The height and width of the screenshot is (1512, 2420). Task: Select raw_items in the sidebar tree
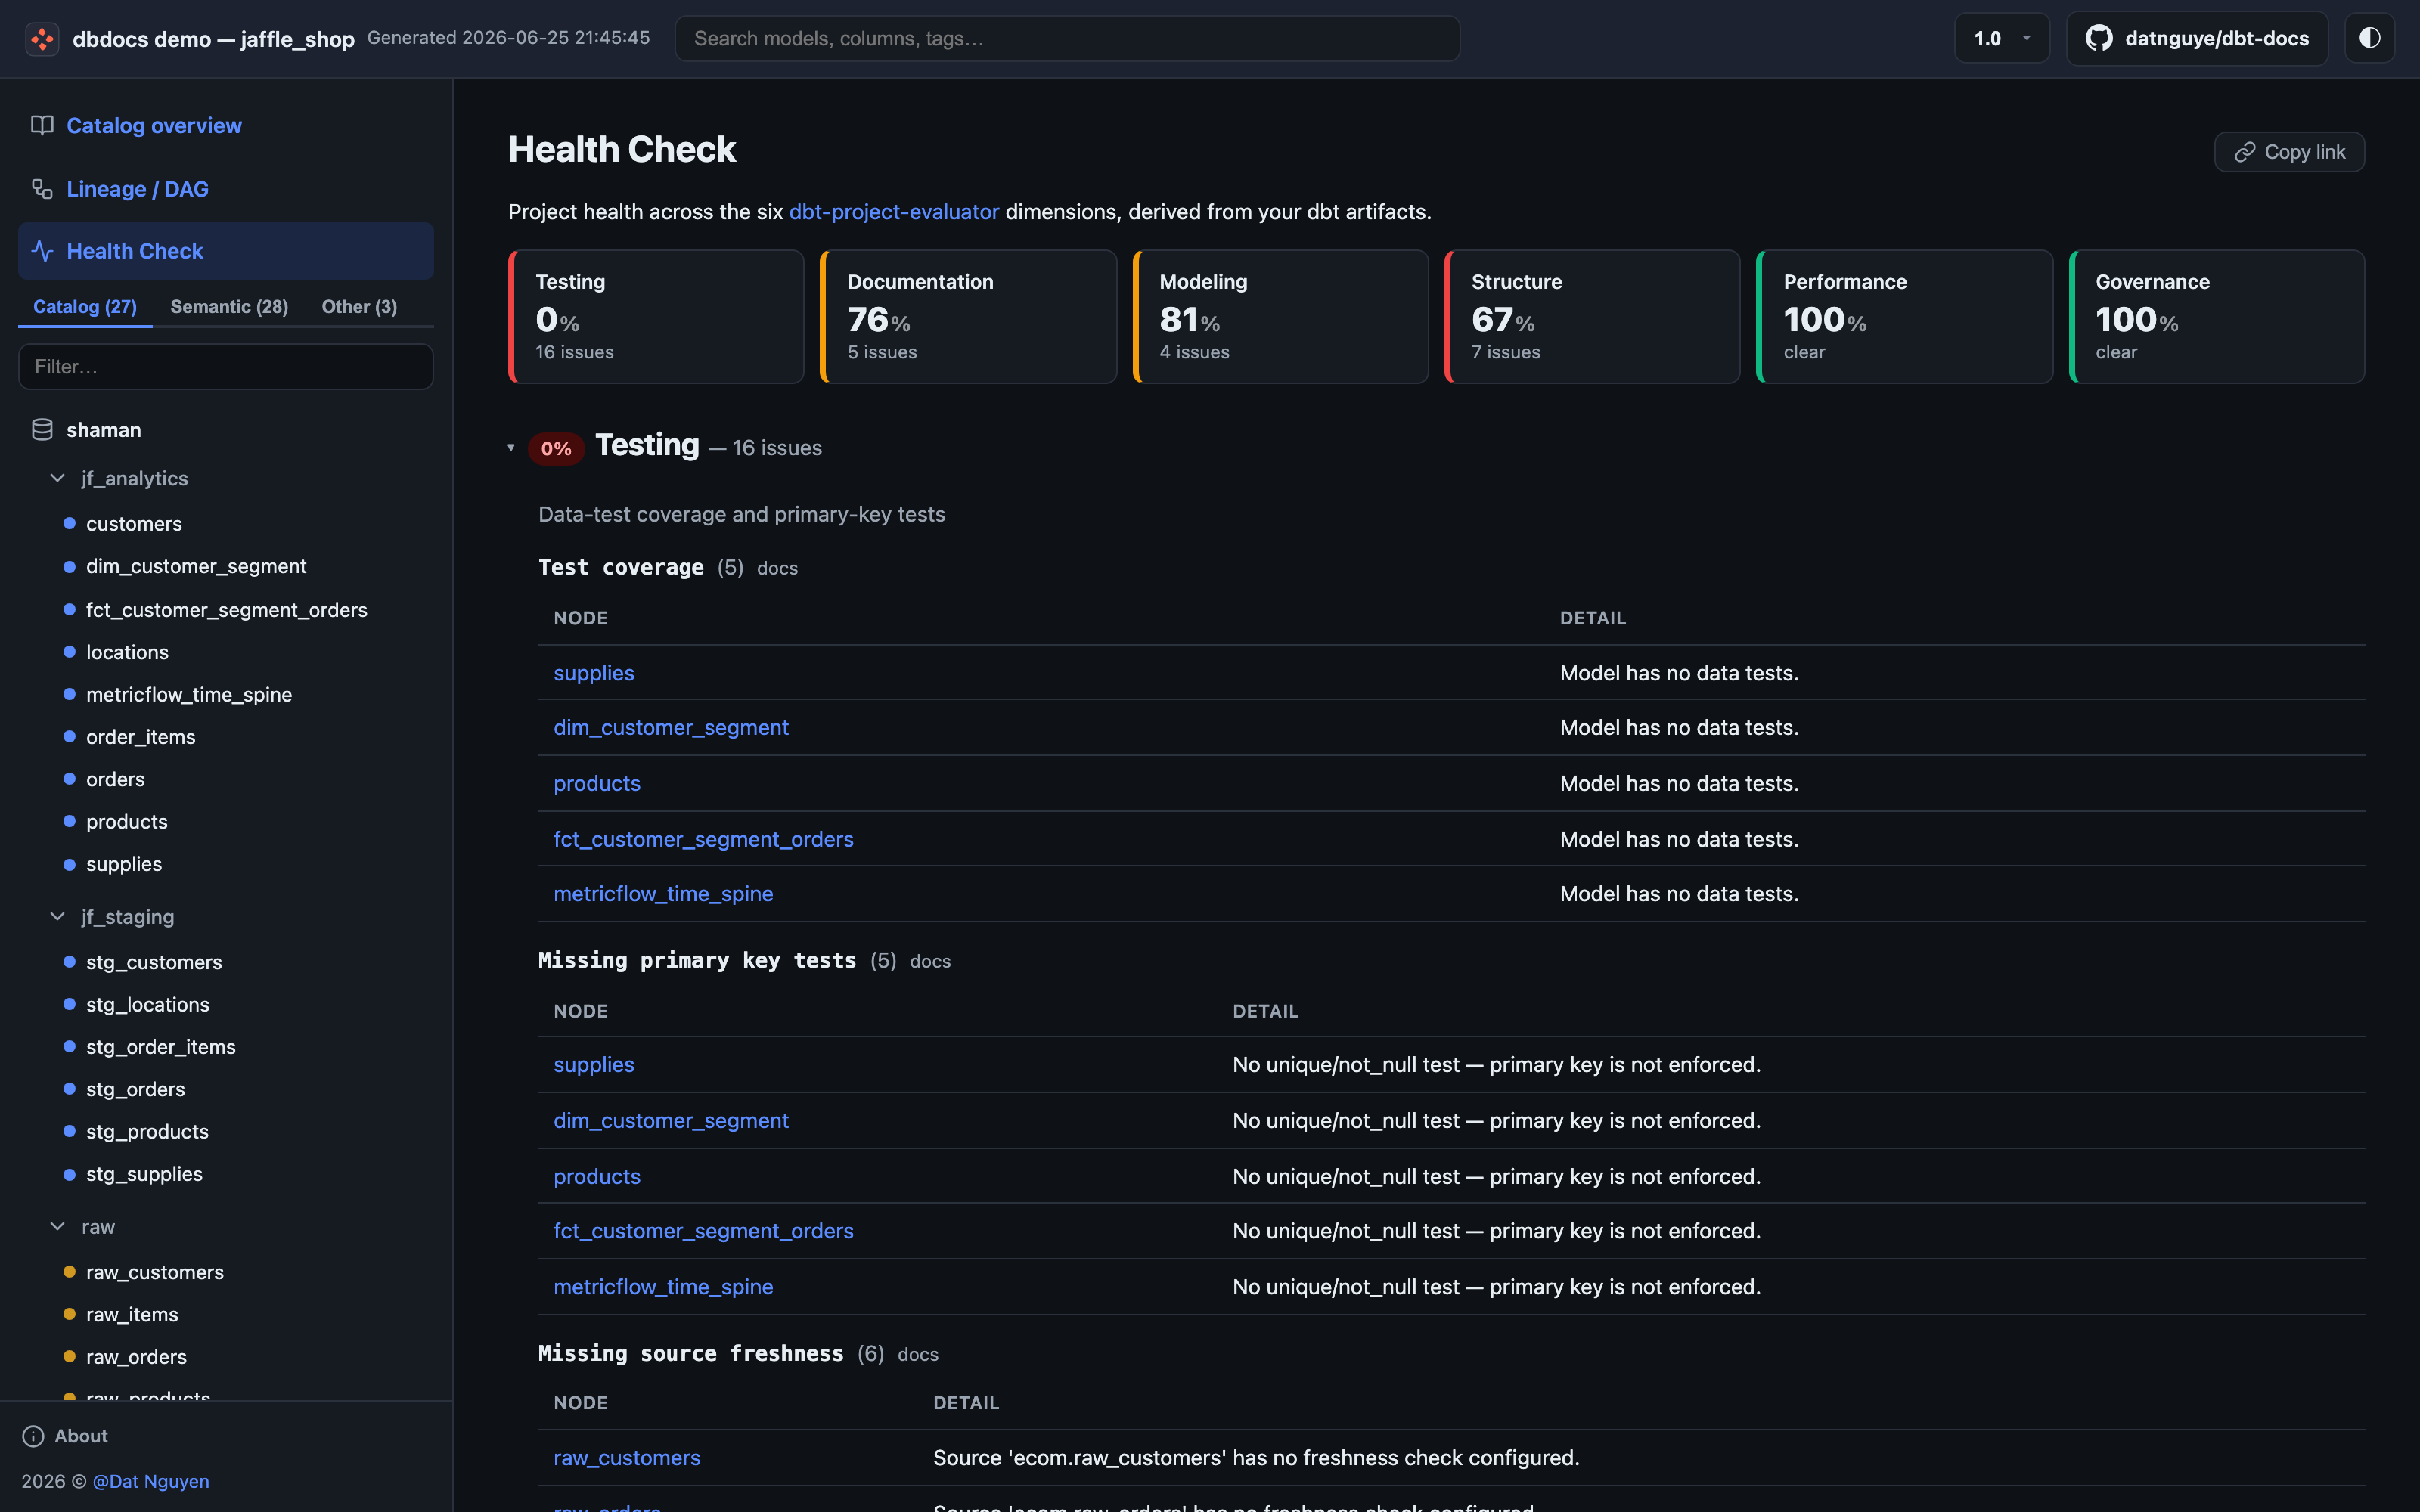(x=132, y=1315)
